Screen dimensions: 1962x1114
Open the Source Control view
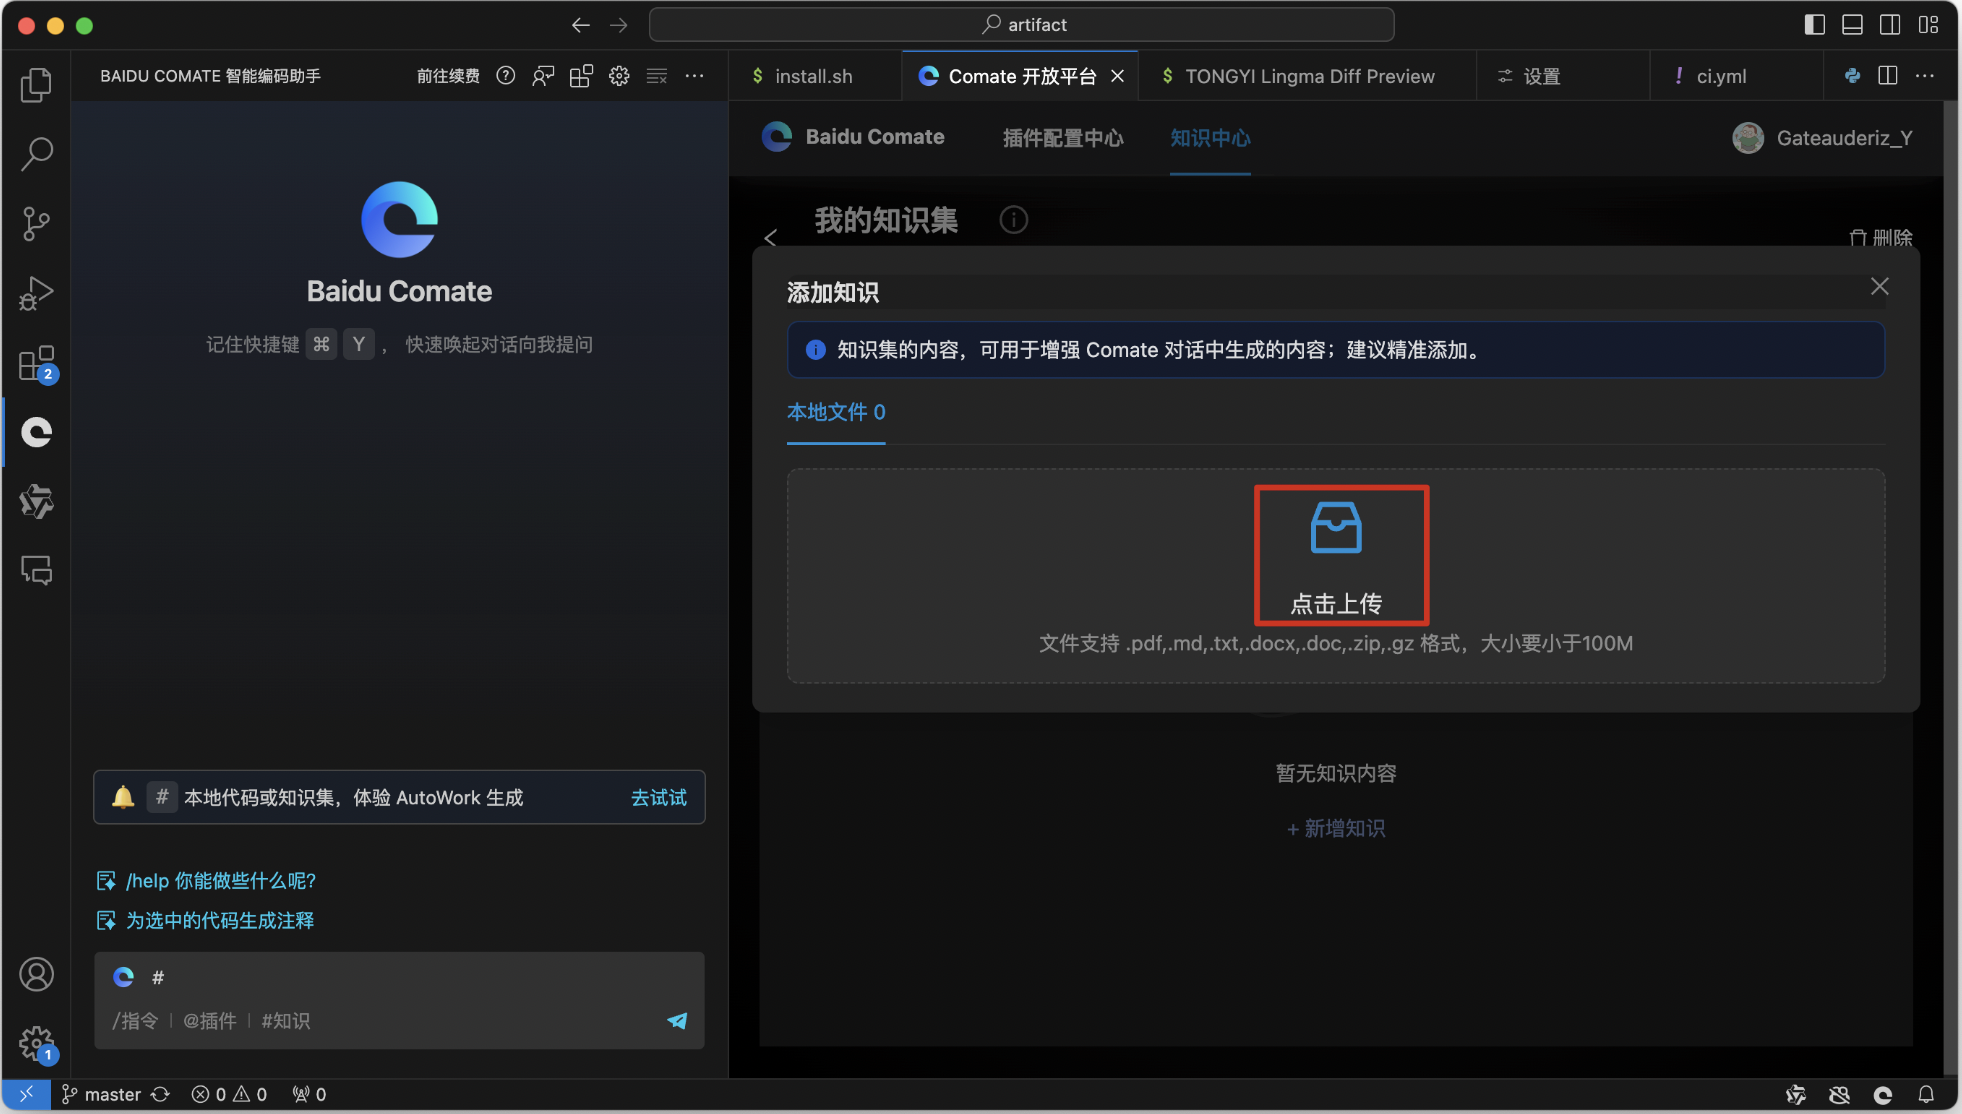pyautogui.click(x=36, y=223)
